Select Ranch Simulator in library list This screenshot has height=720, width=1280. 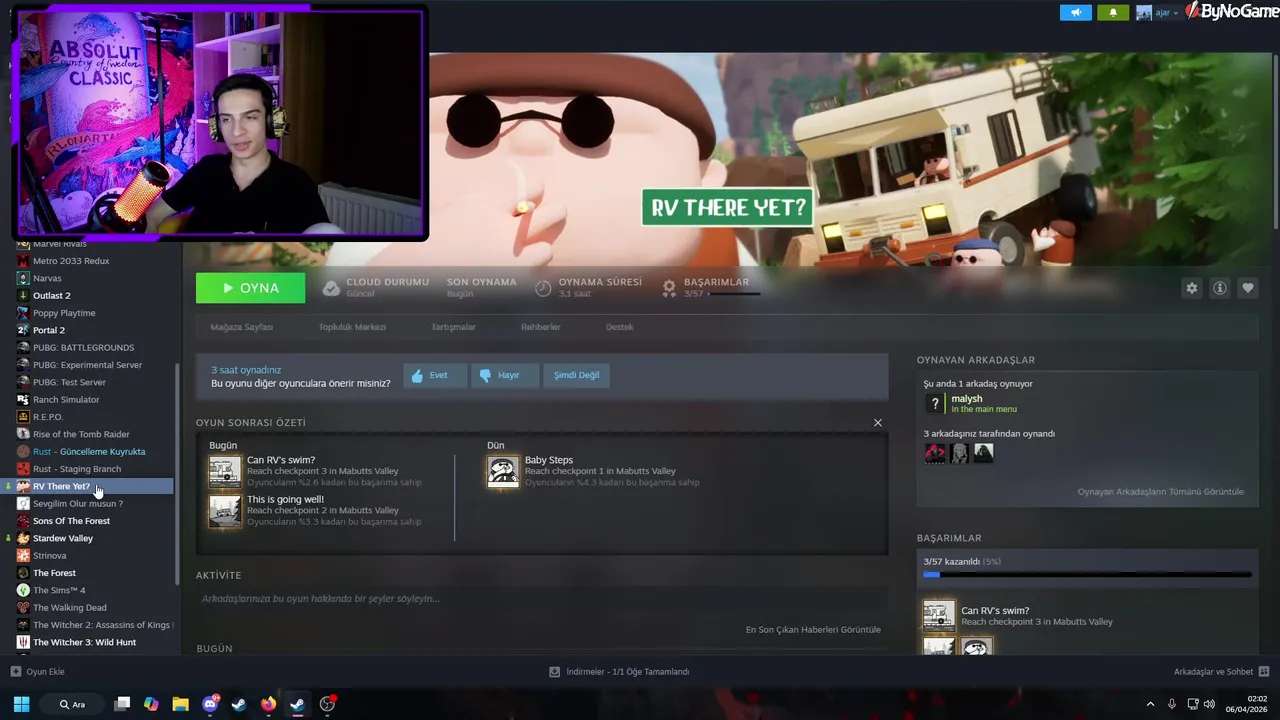pyautogui.click(x=66, y=400)
